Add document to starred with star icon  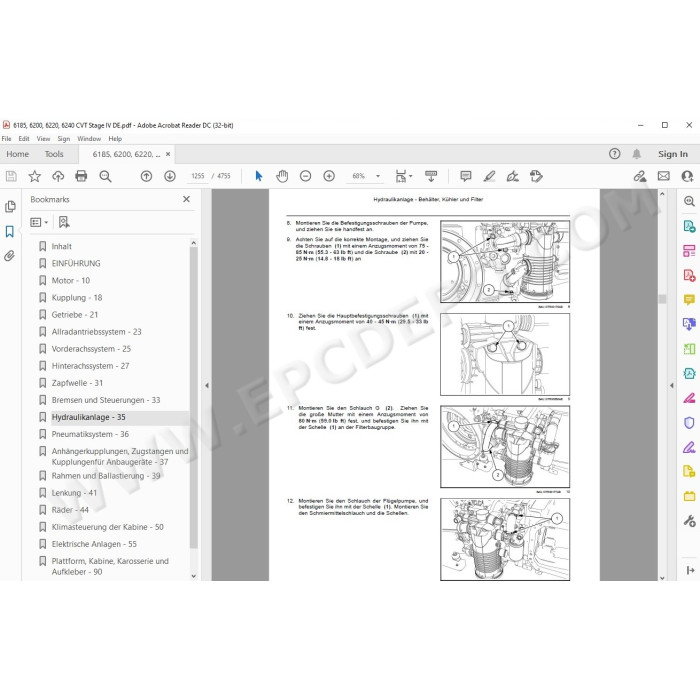34,176
